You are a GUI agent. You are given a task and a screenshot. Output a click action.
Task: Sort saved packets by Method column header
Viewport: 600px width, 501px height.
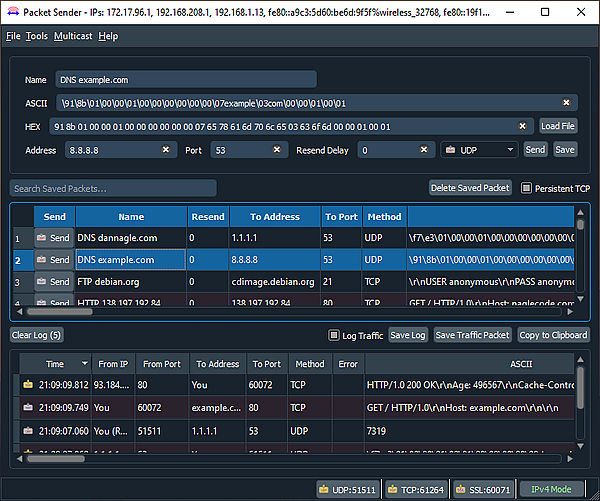coord(384,216)
